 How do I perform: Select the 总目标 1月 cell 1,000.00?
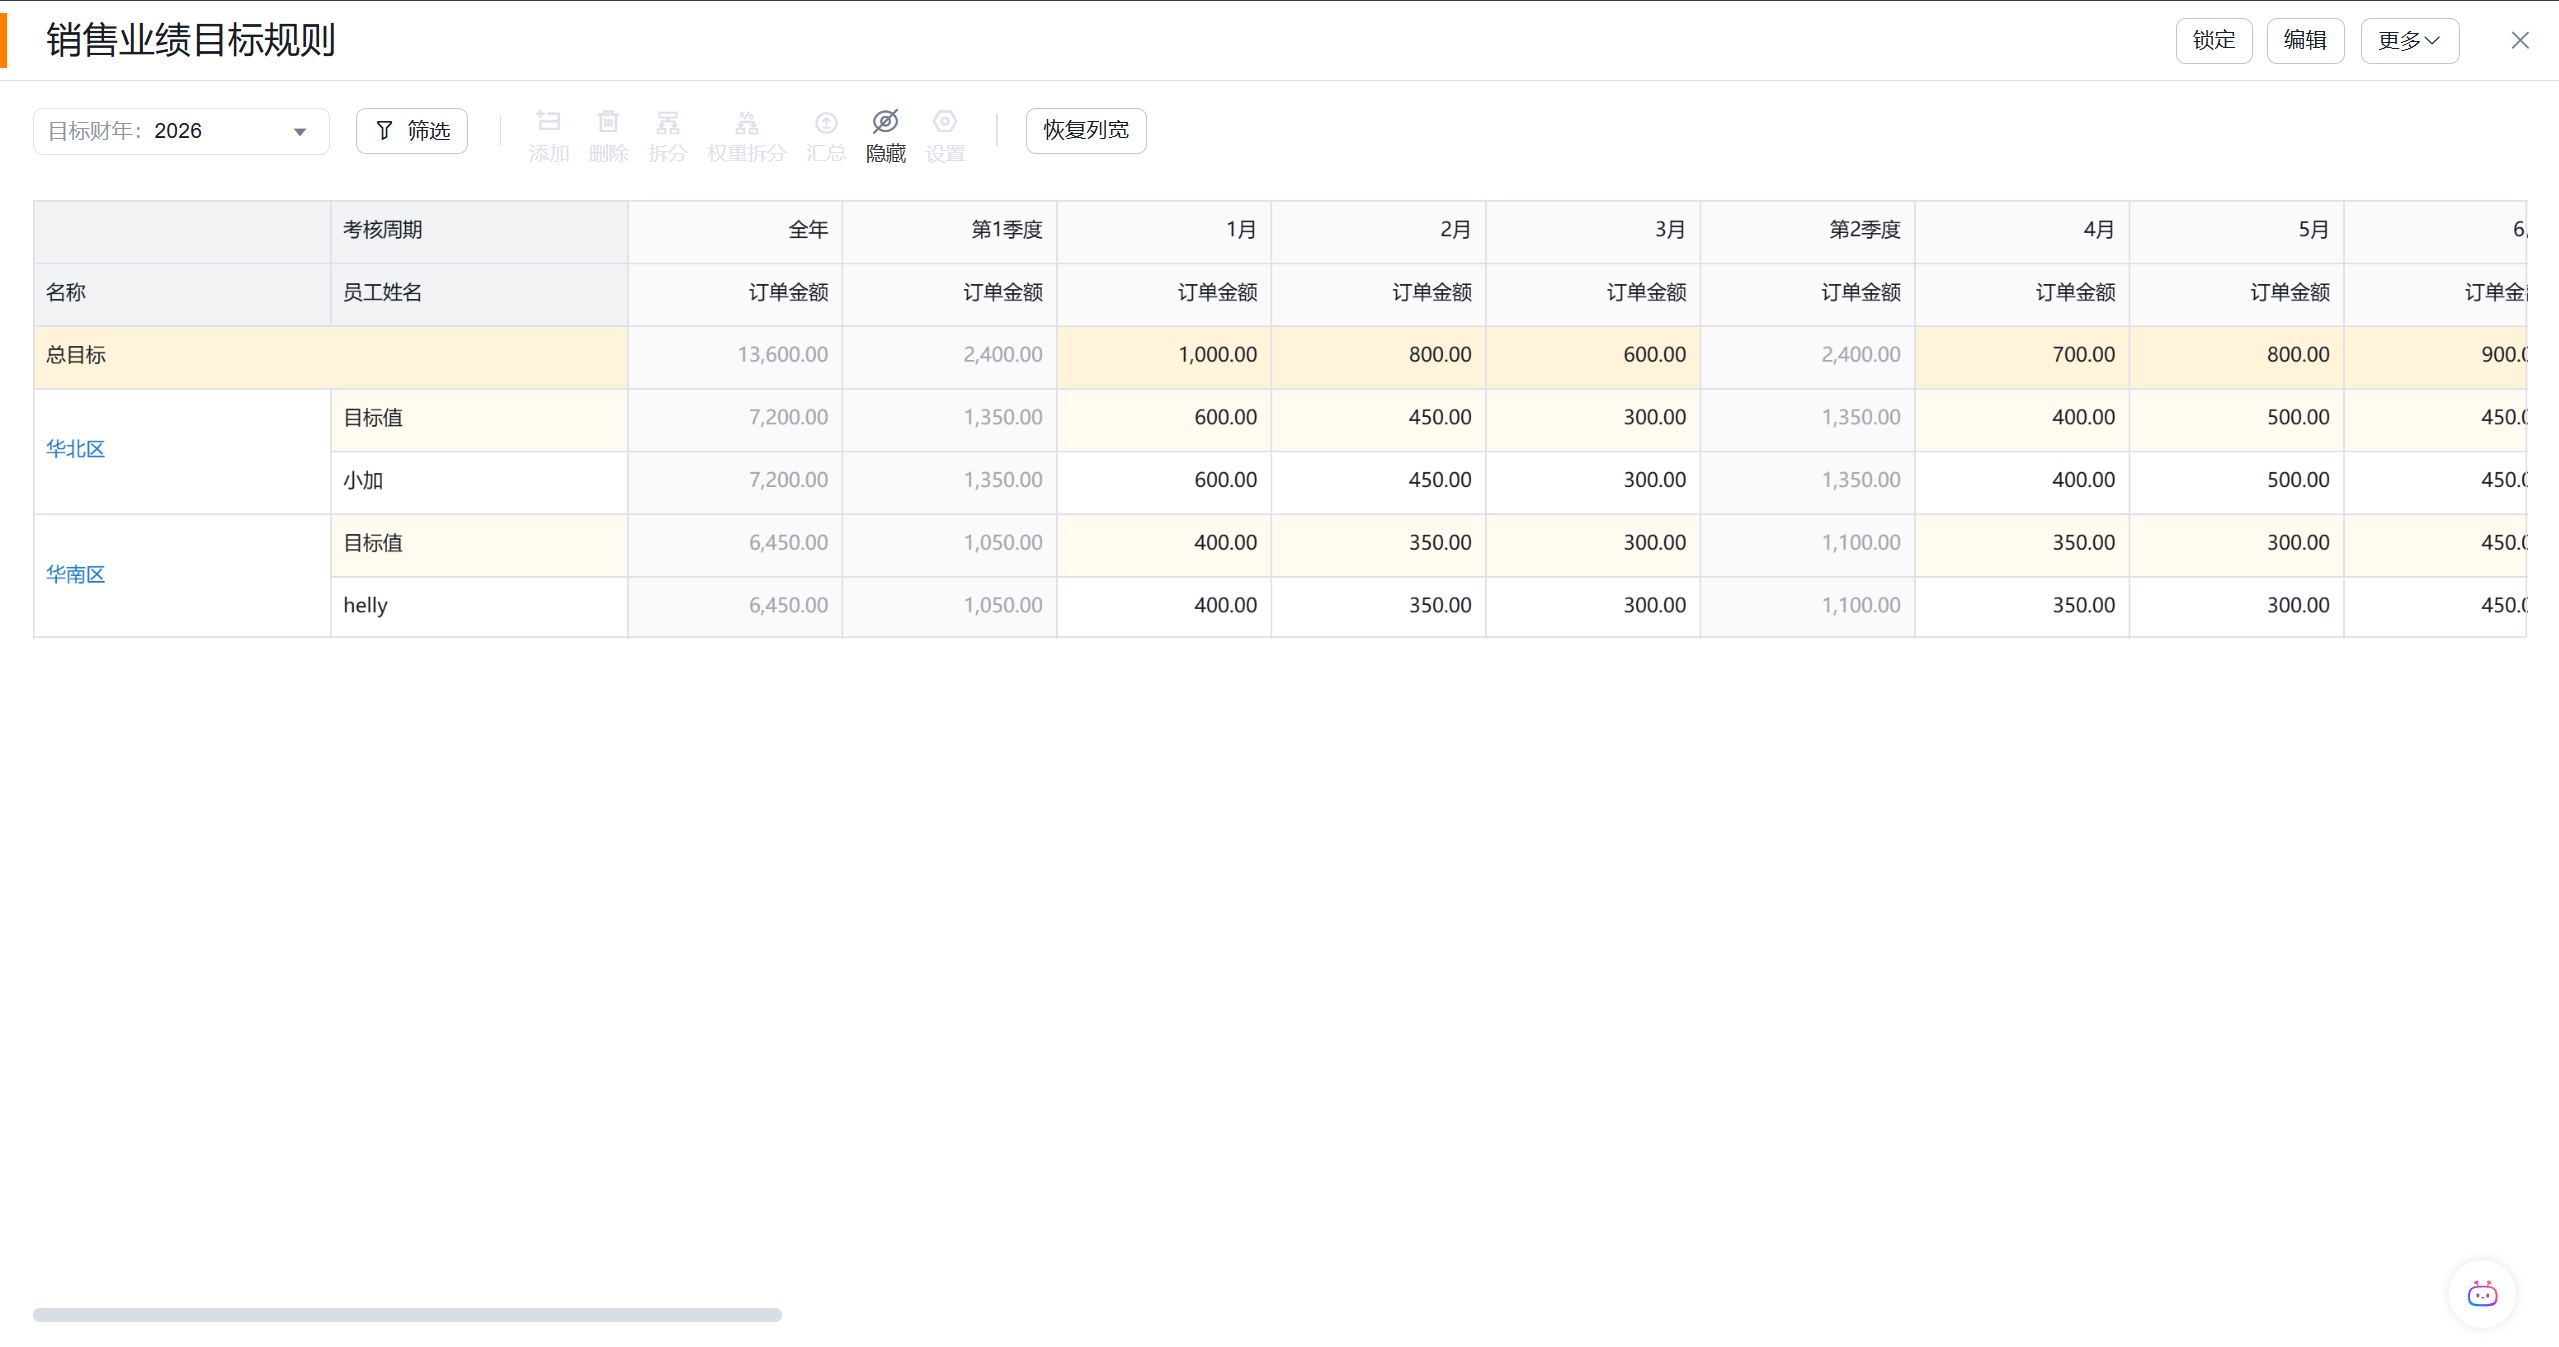pyautogui.click(x=1163, y=355)
